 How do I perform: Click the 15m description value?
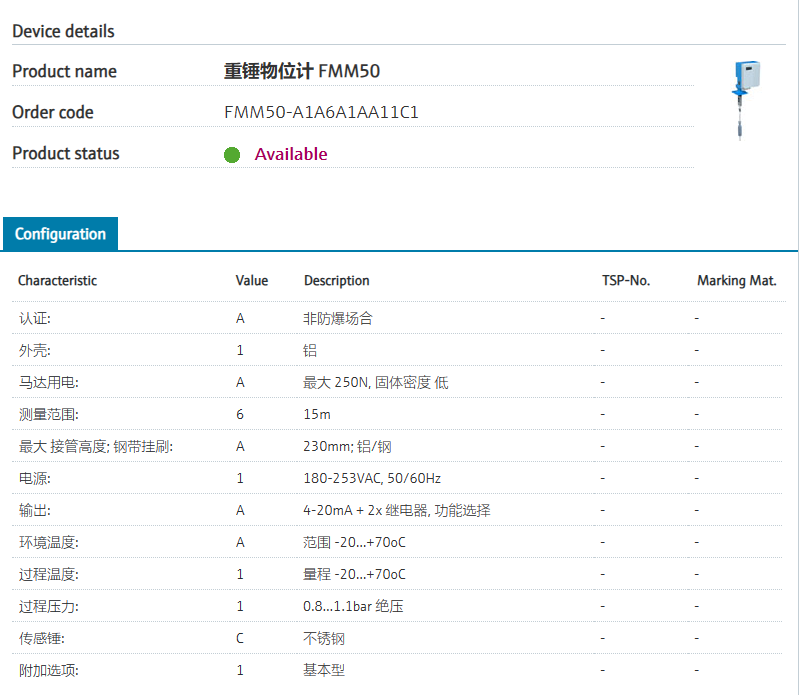[316, 414]
